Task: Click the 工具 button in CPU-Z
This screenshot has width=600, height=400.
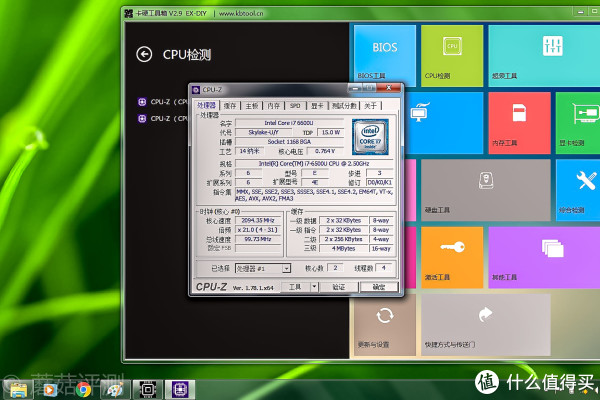Action: [x=295, y=287]
